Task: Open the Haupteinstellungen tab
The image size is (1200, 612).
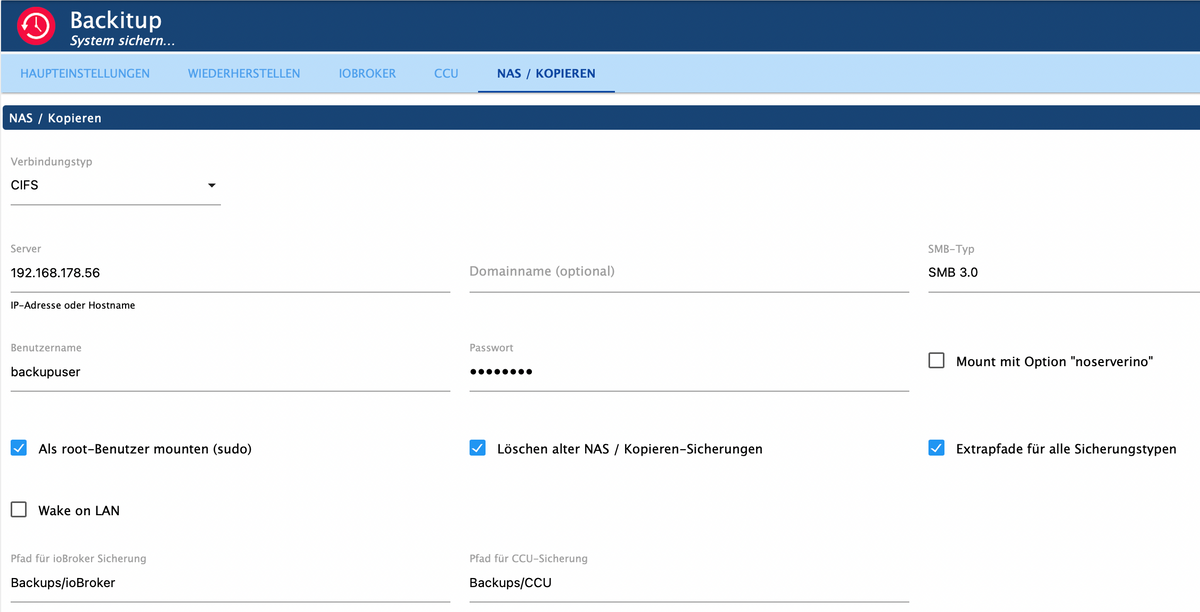Action: pyautogui.click(x=85, y=74)
